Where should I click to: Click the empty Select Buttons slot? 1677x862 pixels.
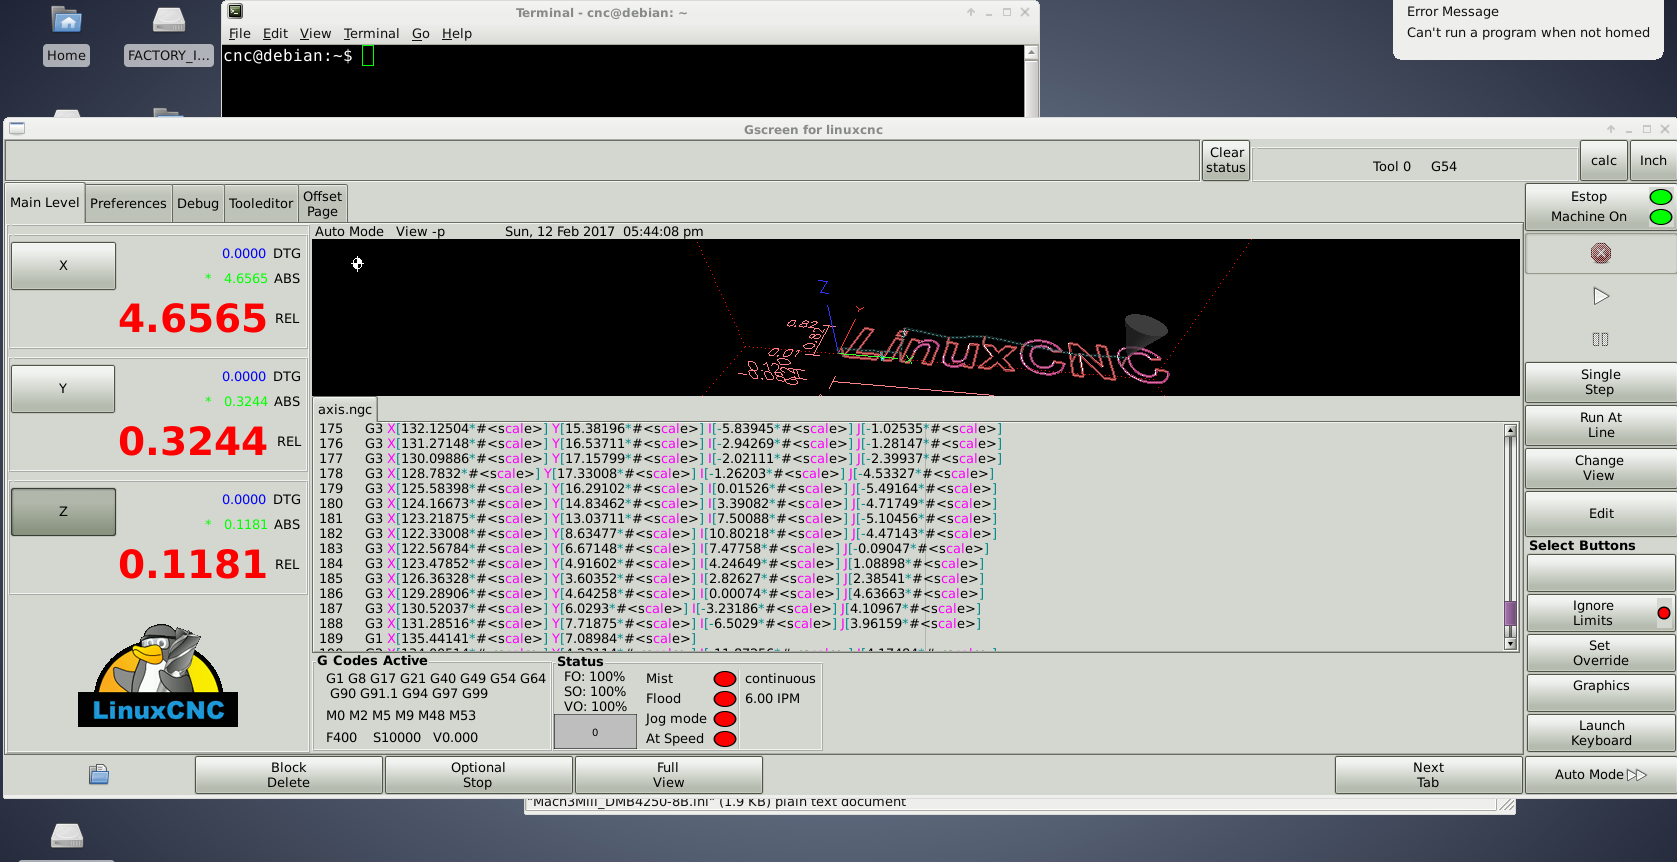(1600, 573)
